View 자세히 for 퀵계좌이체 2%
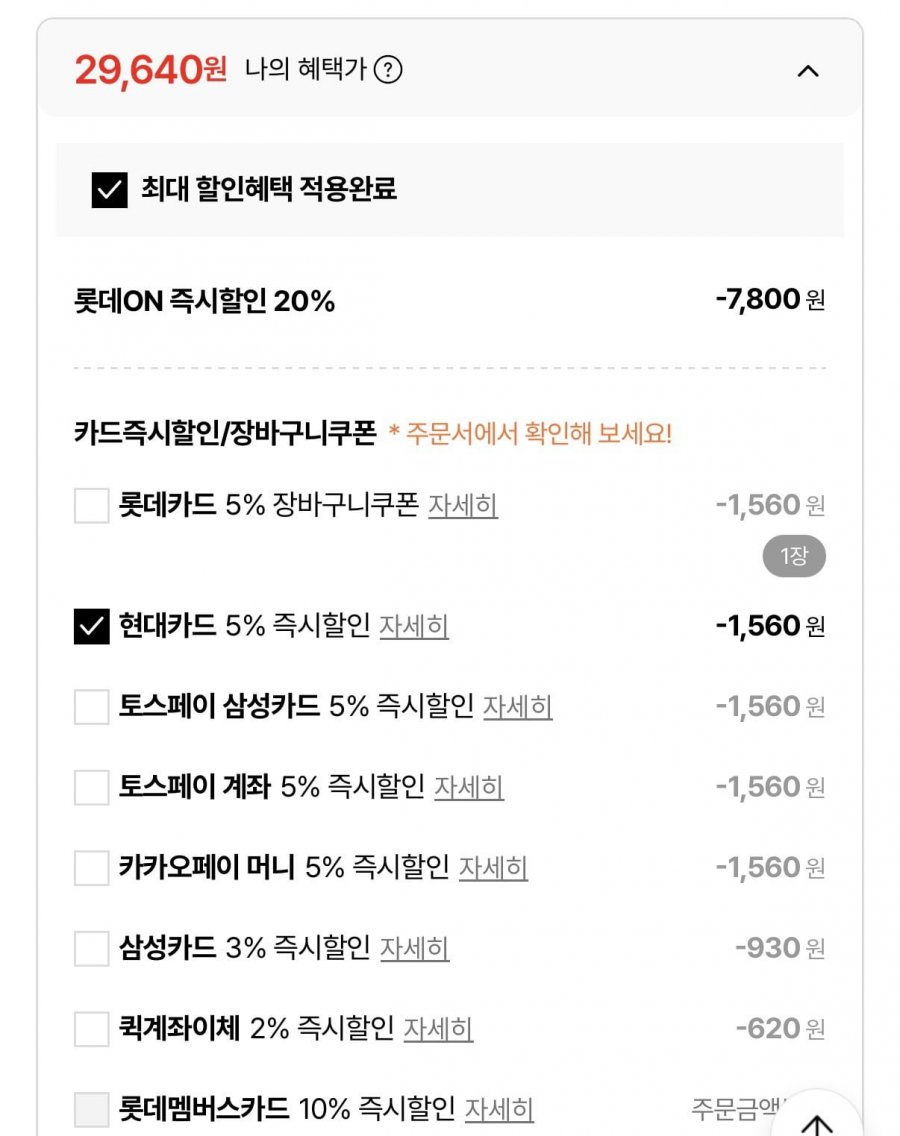 point(438,1028)
